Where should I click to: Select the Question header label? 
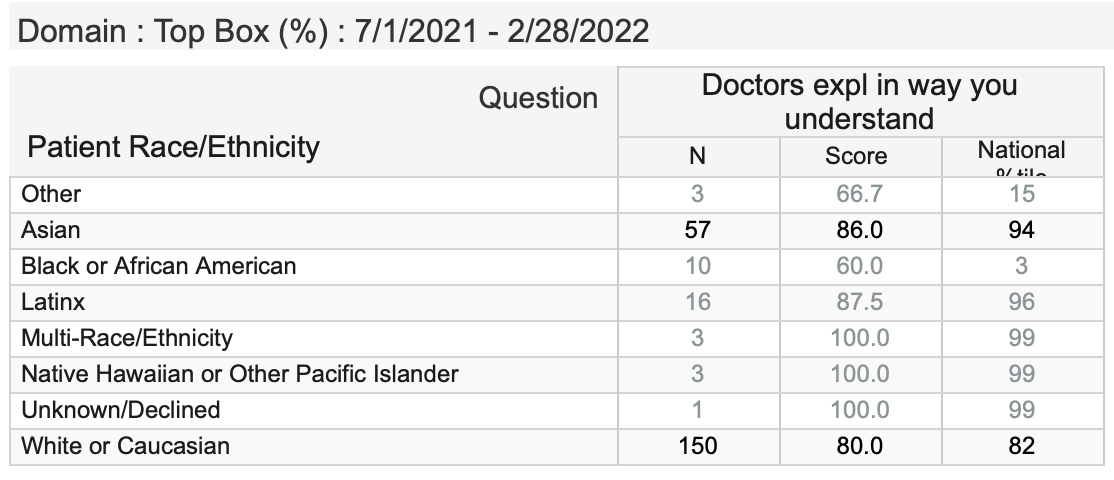(538, 98)
